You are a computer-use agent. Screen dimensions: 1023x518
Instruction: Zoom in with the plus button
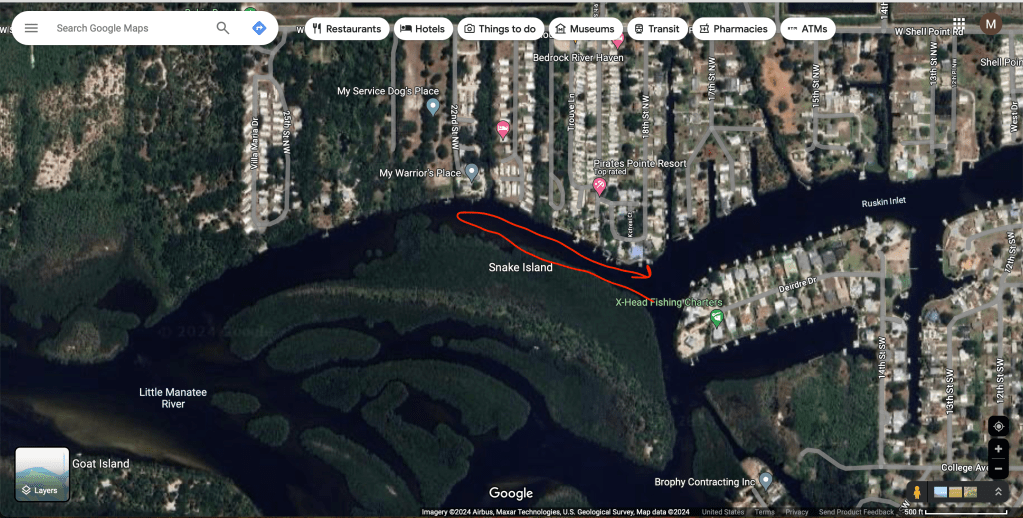pyautogui.click(x=998, y=449)
